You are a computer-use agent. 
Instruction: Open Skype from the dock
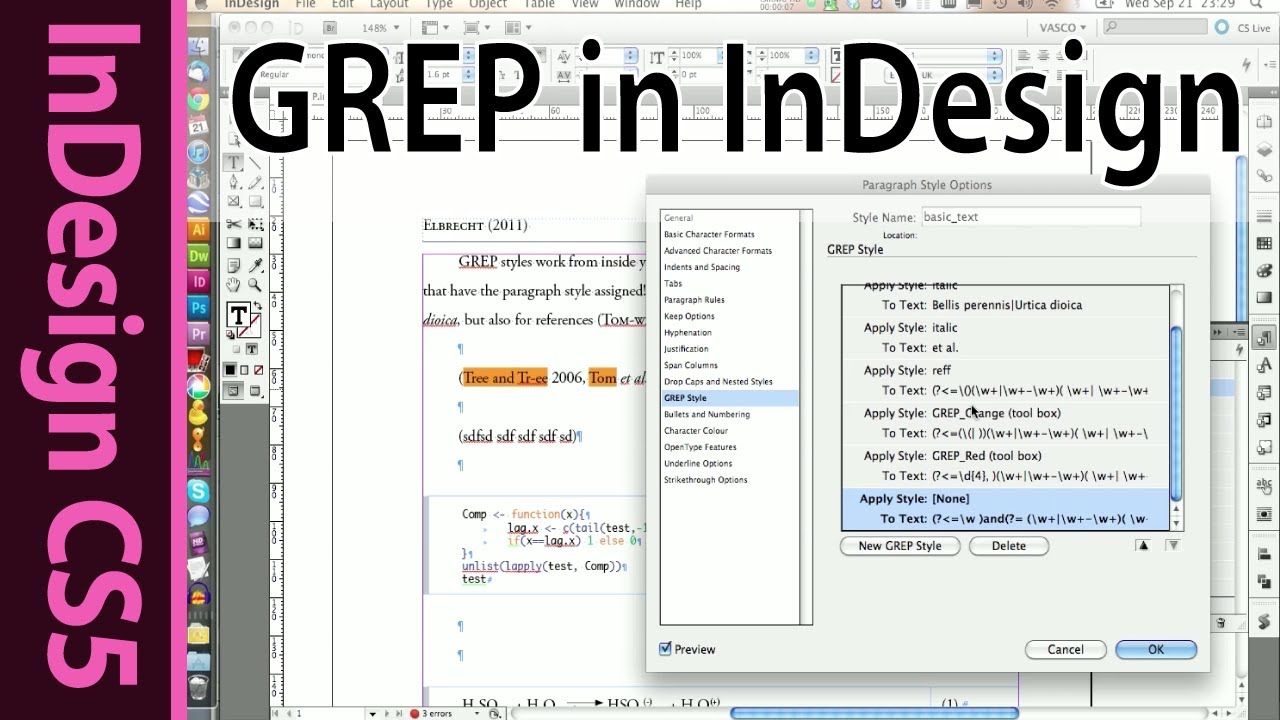point(199,490)
